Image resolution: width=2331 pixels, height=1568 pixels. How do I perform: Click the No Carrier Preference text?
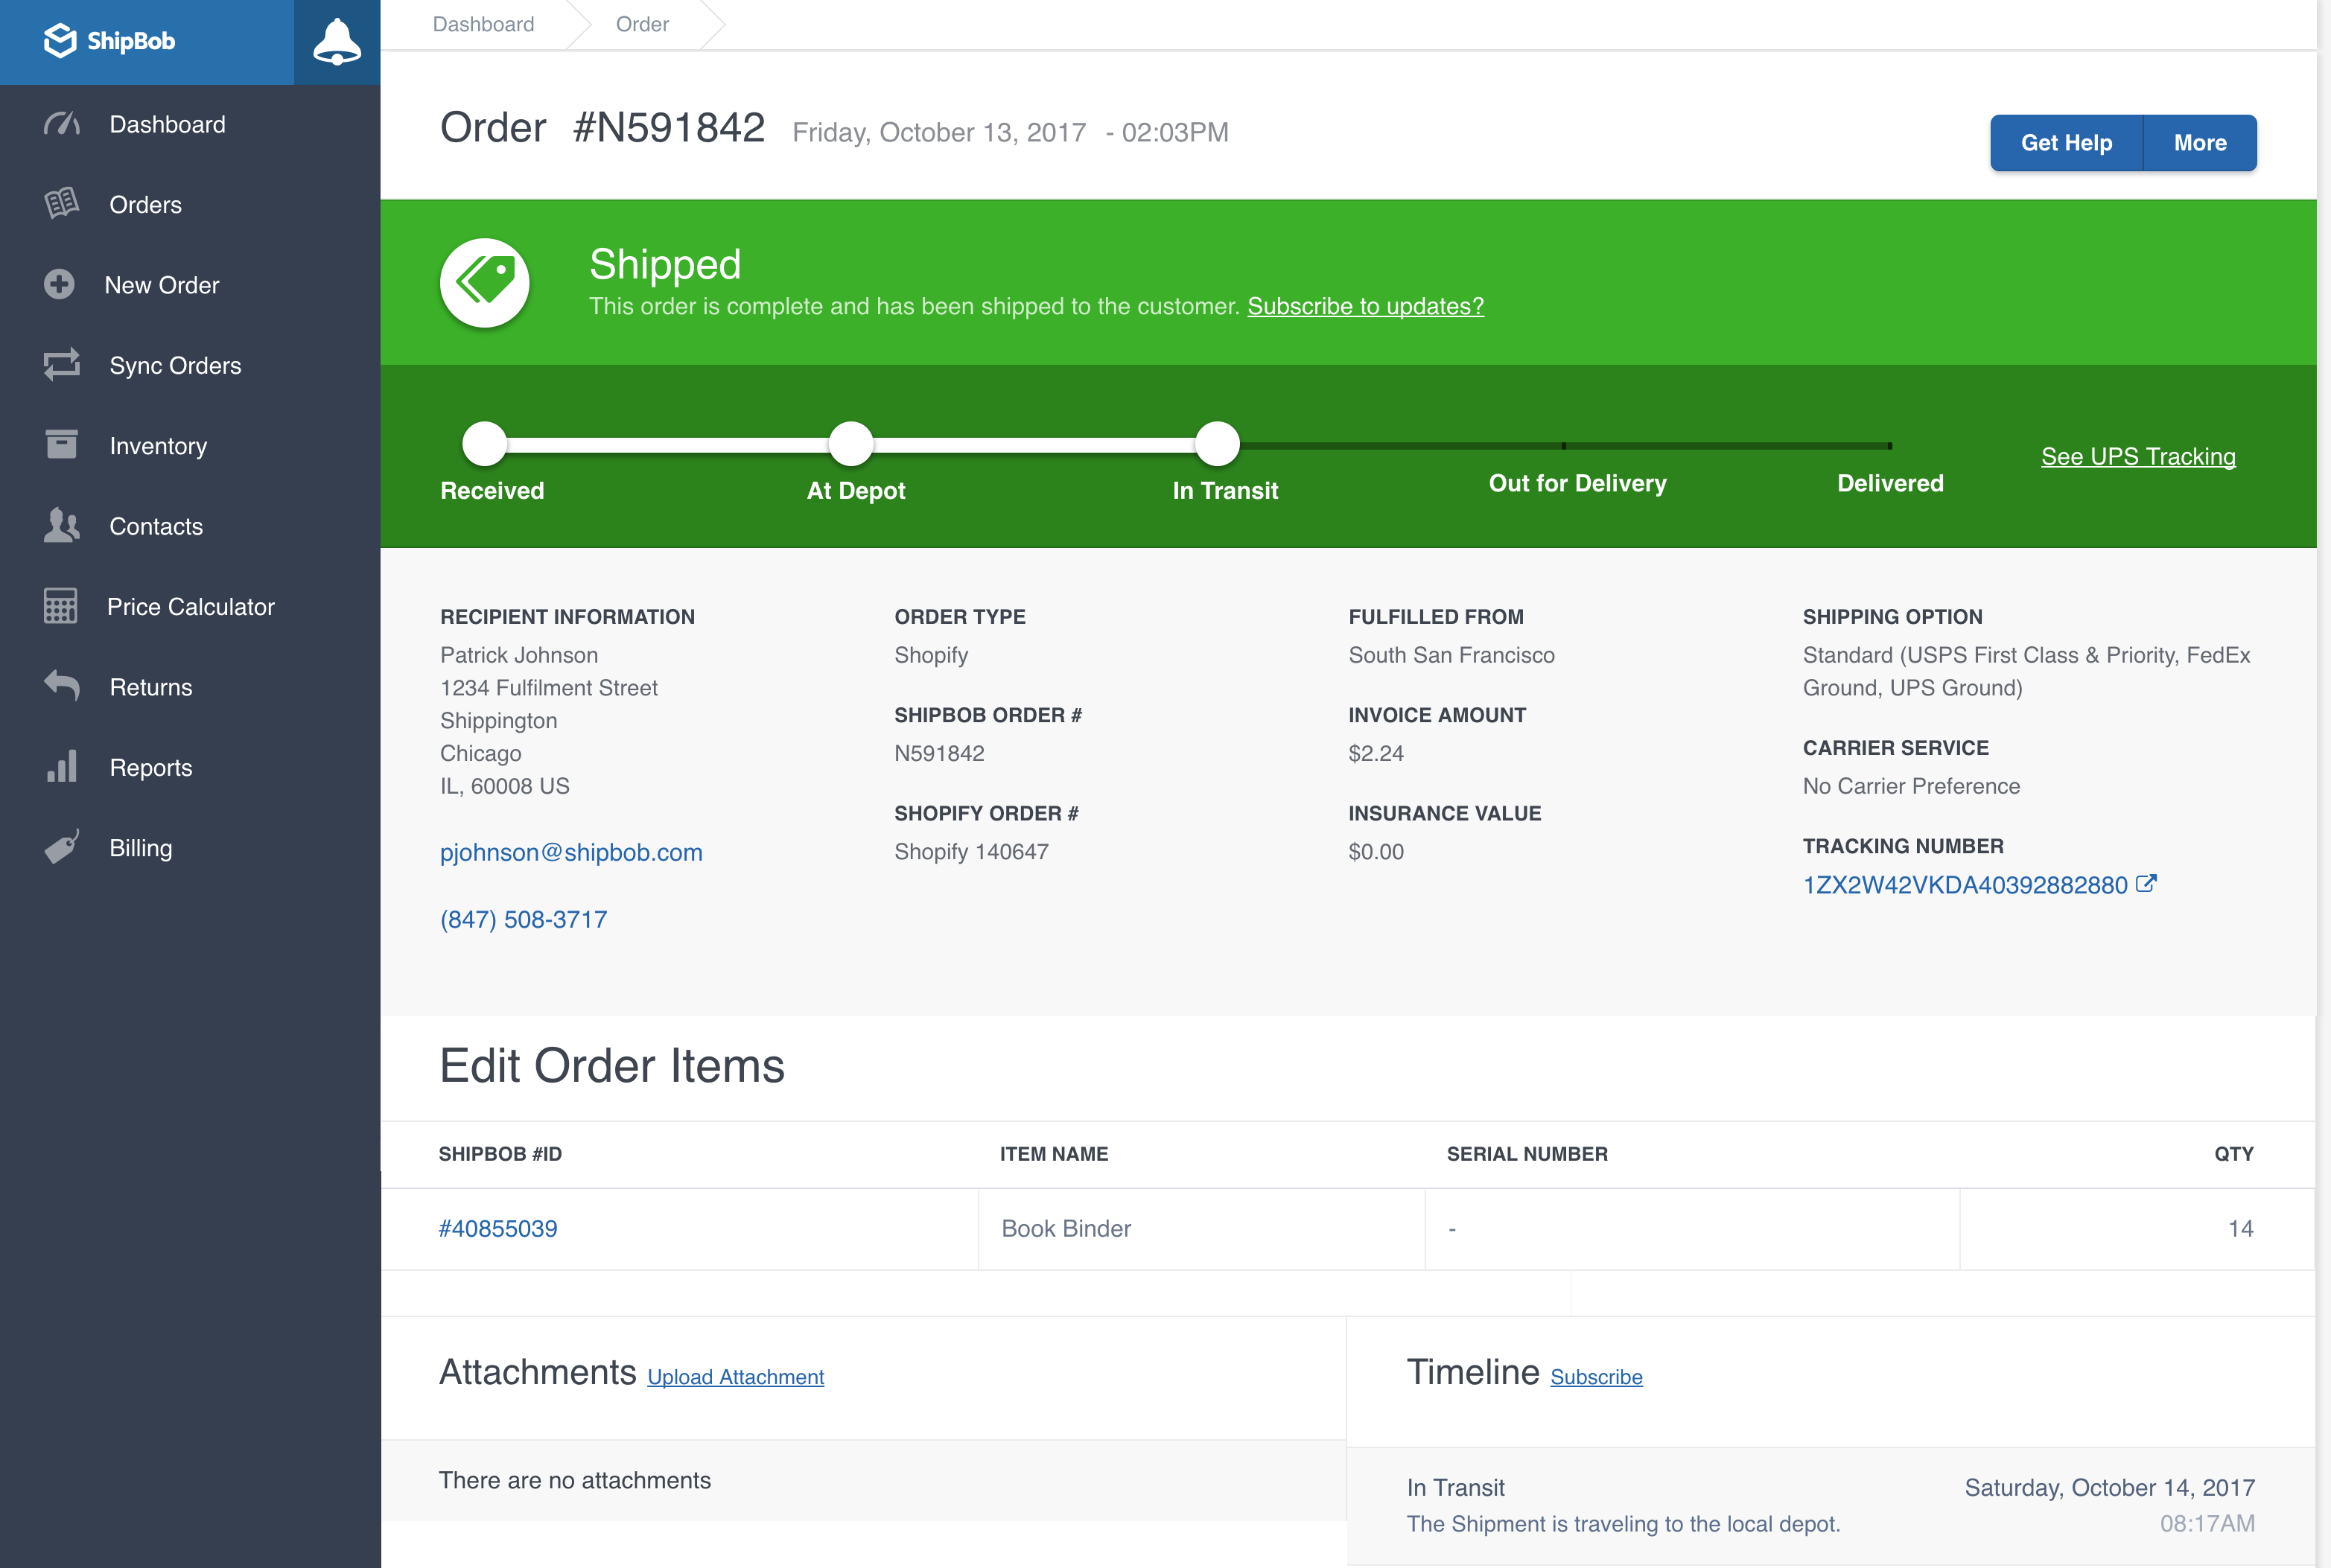1911,786
